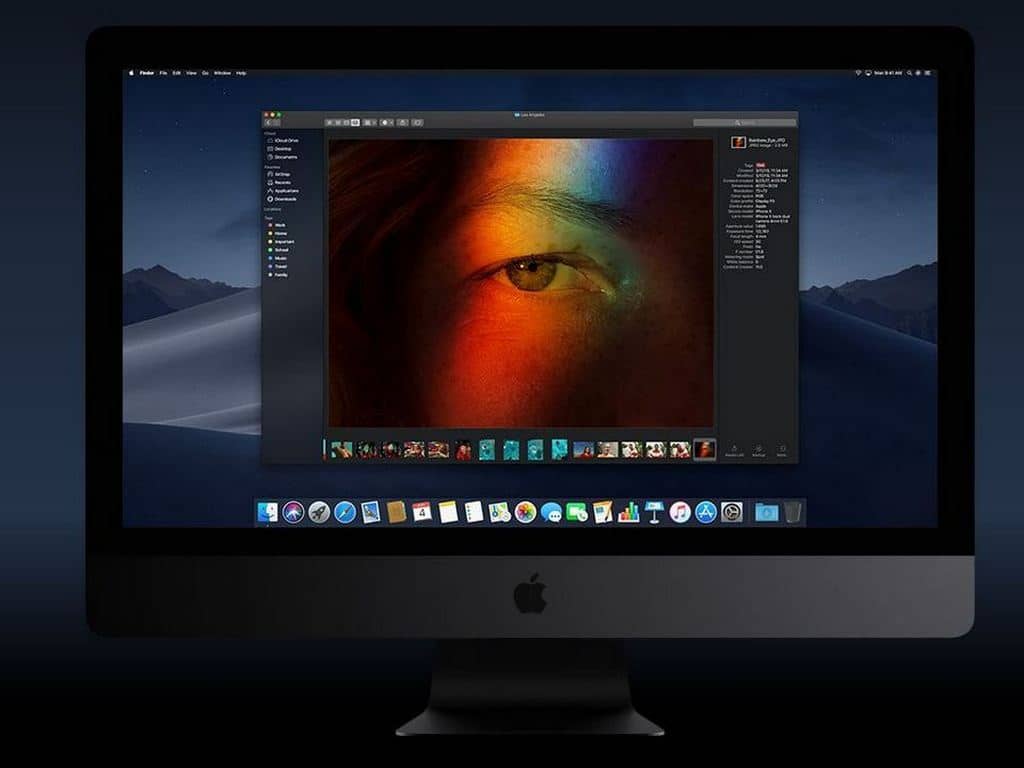Open iTunes from the Dock
The height and width of the screenshot is (768, 1024).
680,513
